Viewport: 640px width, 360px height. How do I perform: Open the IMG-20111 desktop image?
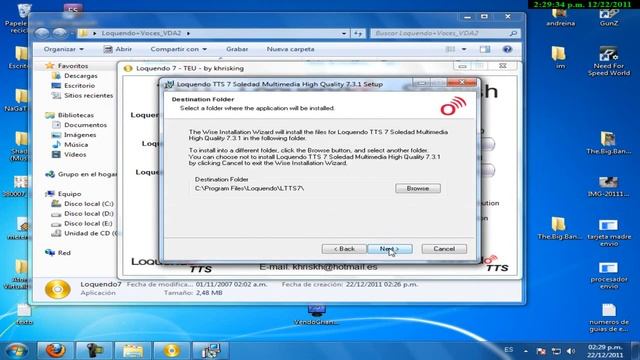click(609, 187)
